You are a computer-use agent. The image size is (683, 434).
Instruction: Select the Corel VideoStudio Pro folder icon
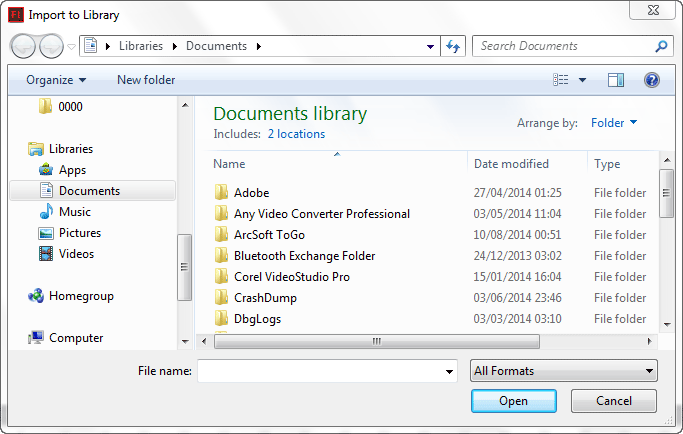(x=221, y=276)
